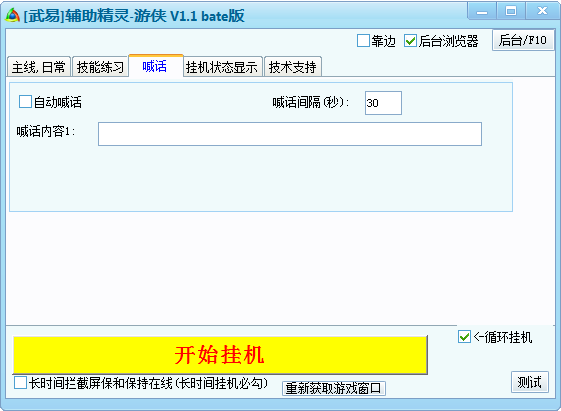Select the 喊话 tab
561x411 pixels.
(156, 66)
